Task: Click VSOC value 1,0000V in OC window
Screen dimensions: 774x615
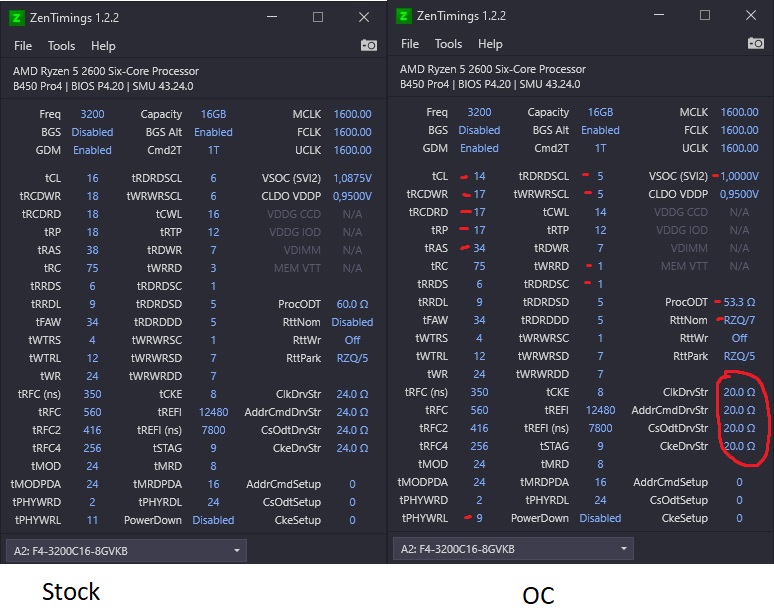Action: pos(739,176)
